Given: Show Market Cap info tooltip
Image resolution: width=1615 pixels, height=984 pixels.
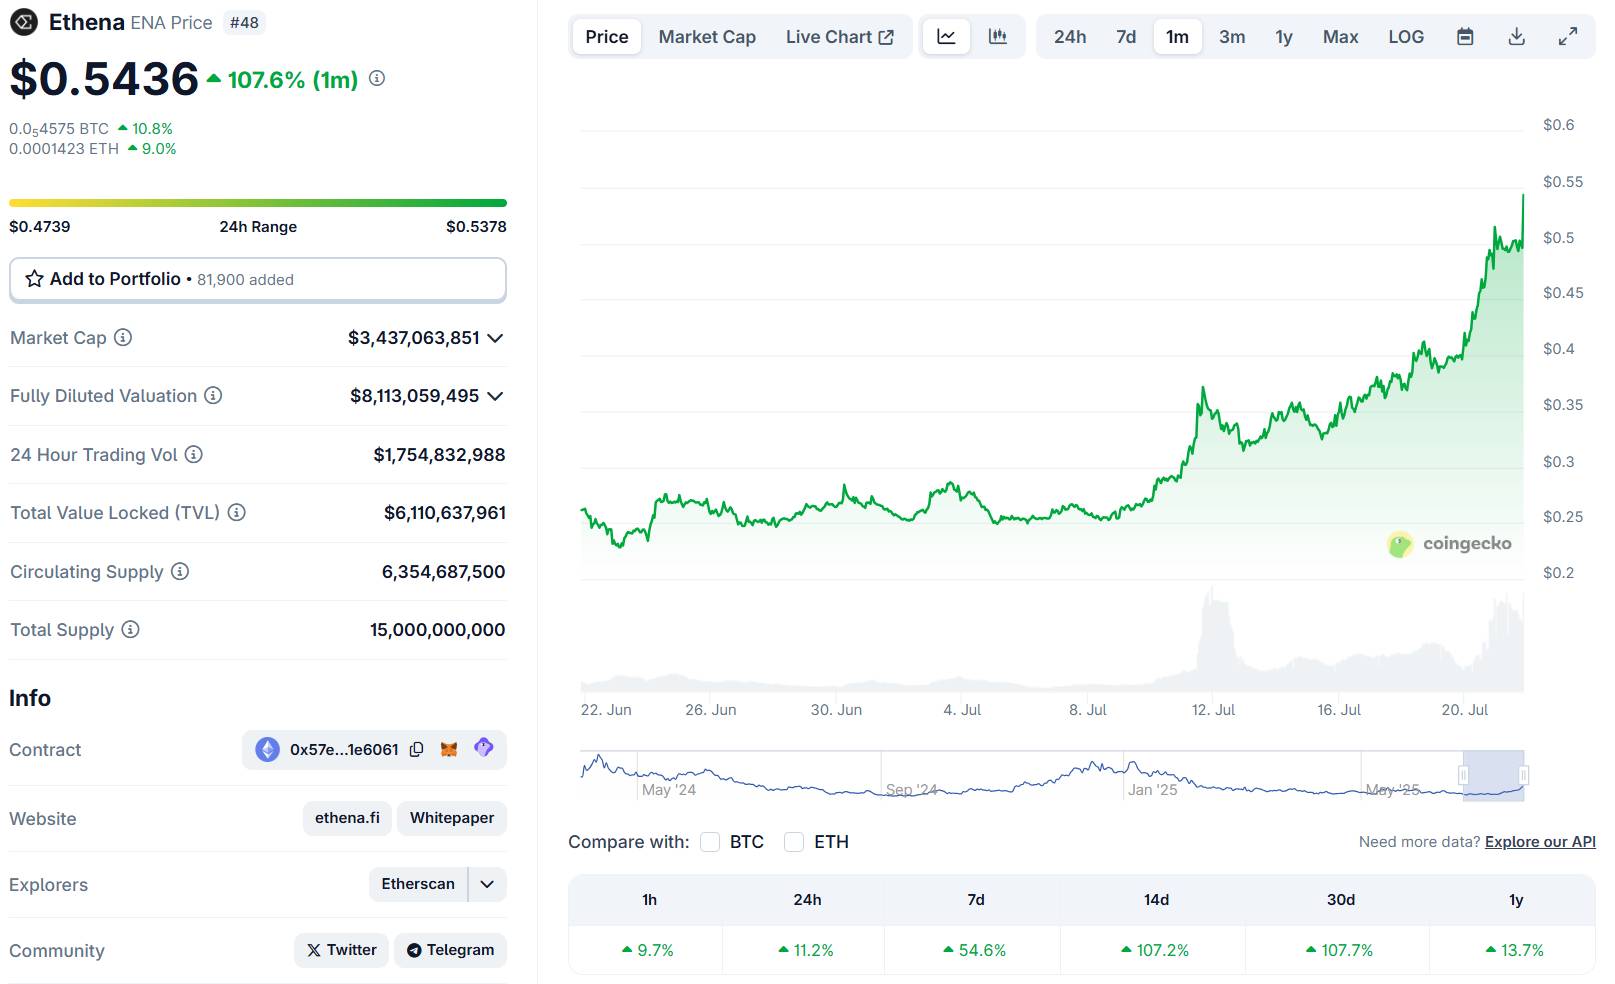Looking at the screenshot, I should point(123,338).
